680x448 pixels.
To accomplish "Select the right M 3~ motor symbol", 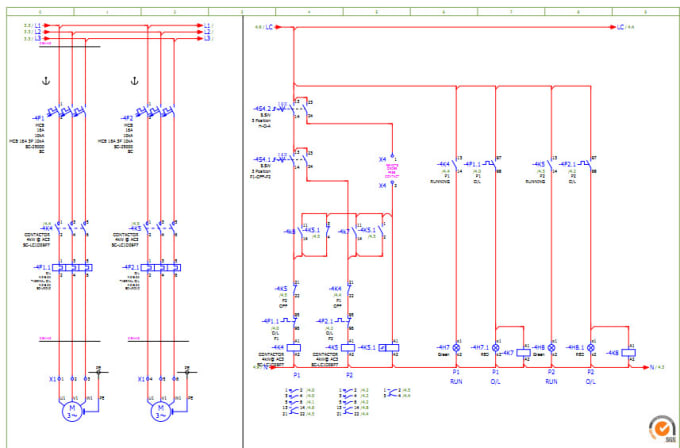I will (x=161, y=412).
